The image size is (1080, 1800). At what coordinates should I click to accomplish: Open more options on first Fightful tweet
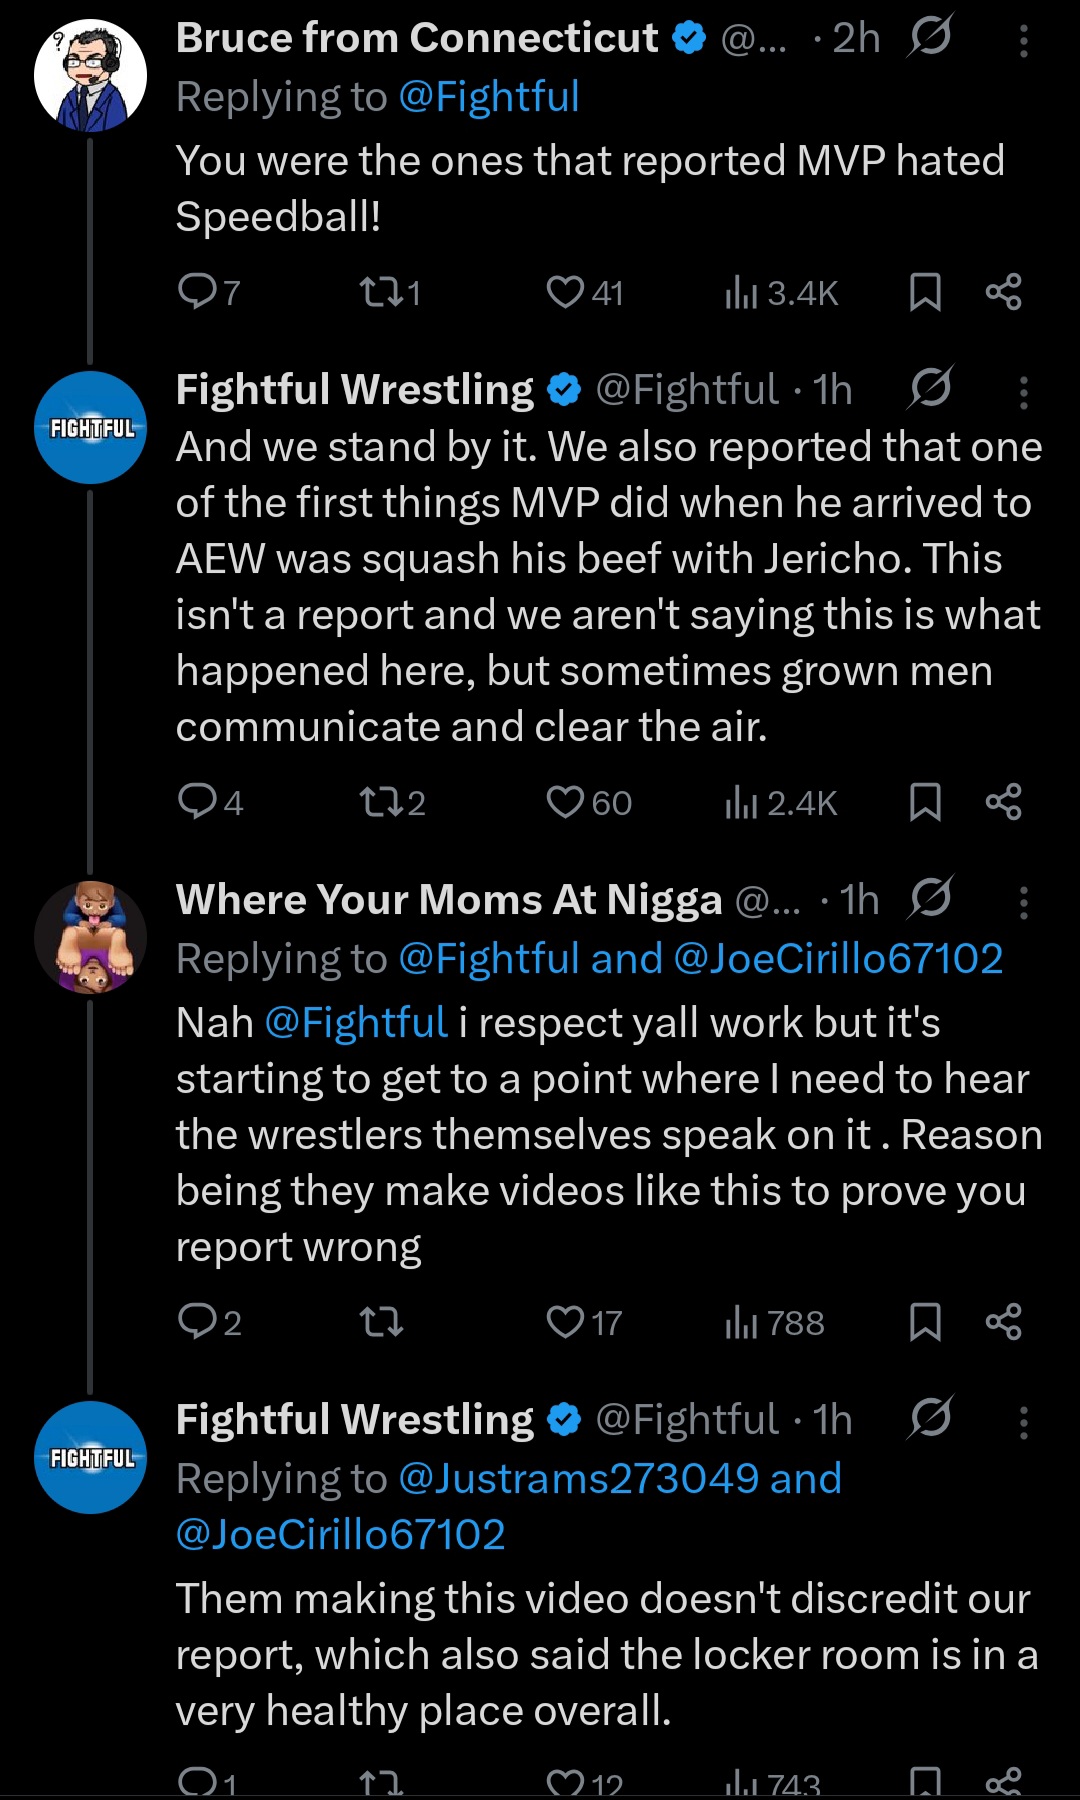click(x=1023, y=392)
